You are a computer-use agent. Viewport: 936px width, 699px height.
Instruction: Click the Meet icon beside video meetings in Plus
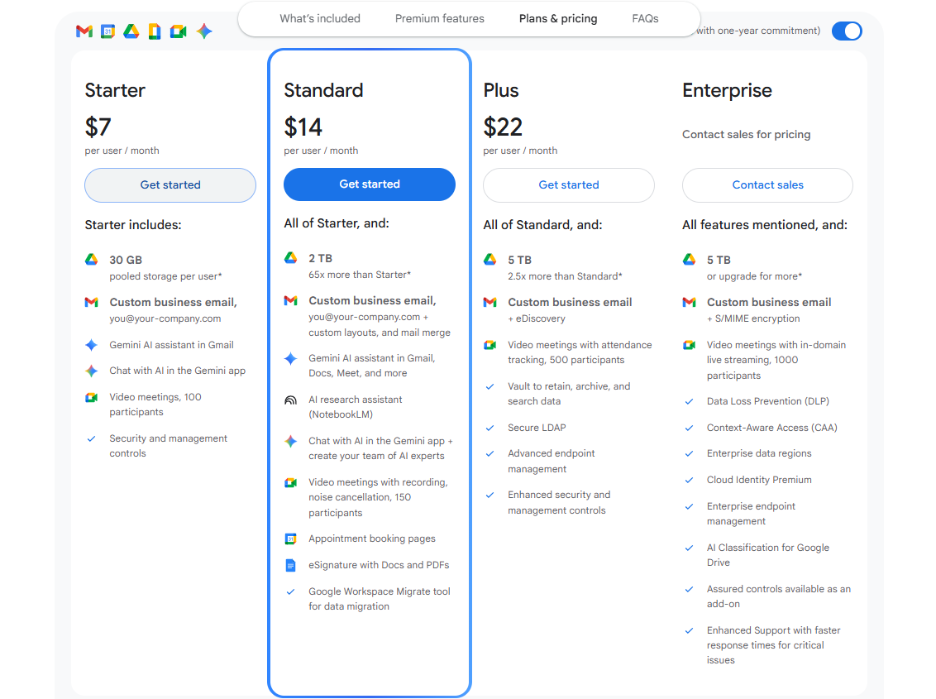tap(490, 344)
